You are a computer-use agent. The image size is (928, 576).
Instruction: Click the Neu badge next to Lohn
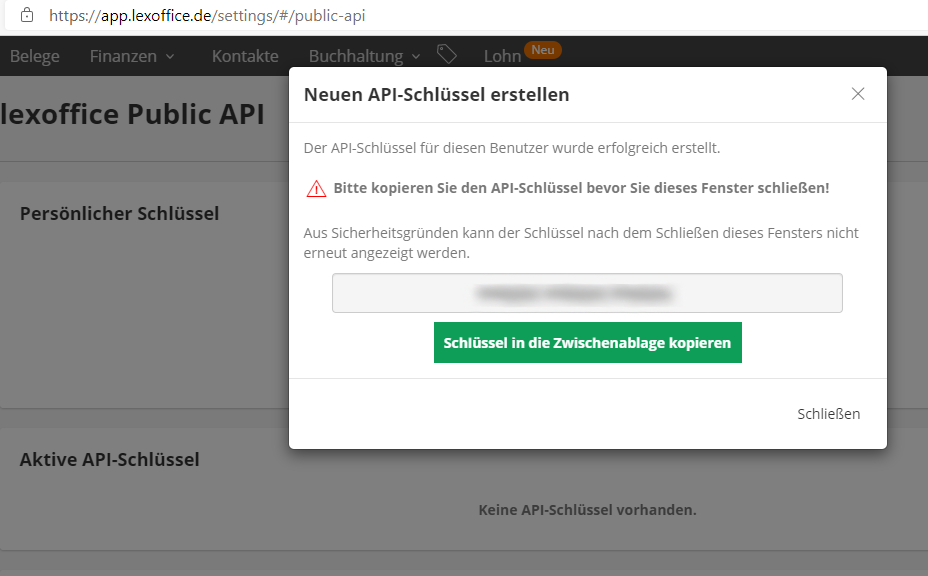coord(541,48)
